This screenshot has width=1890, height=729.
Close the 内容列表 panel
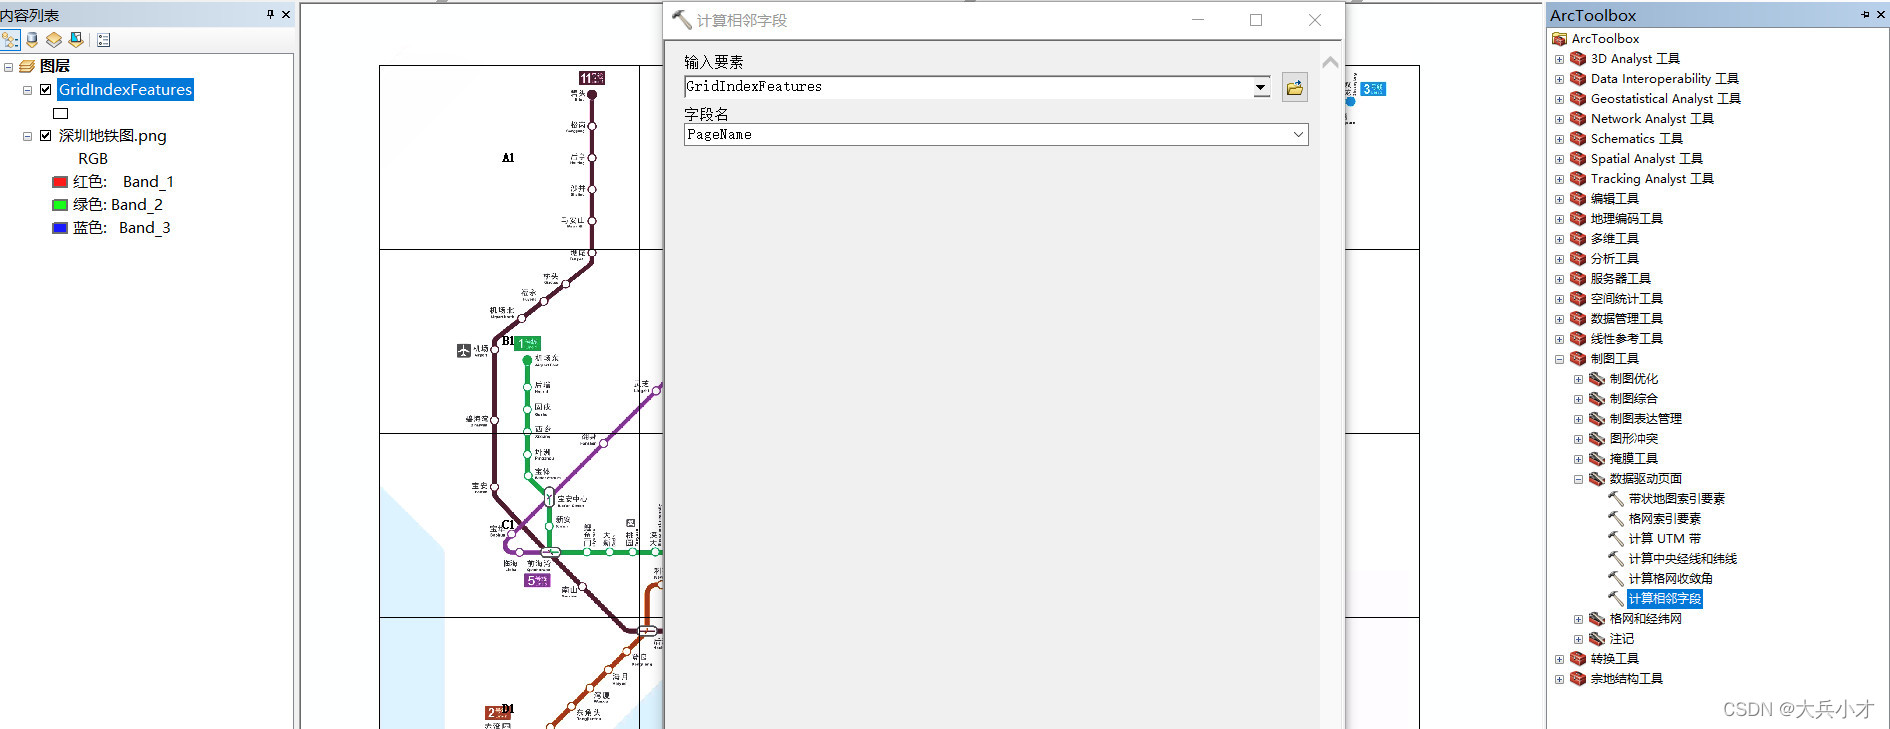tap(286, 14)
